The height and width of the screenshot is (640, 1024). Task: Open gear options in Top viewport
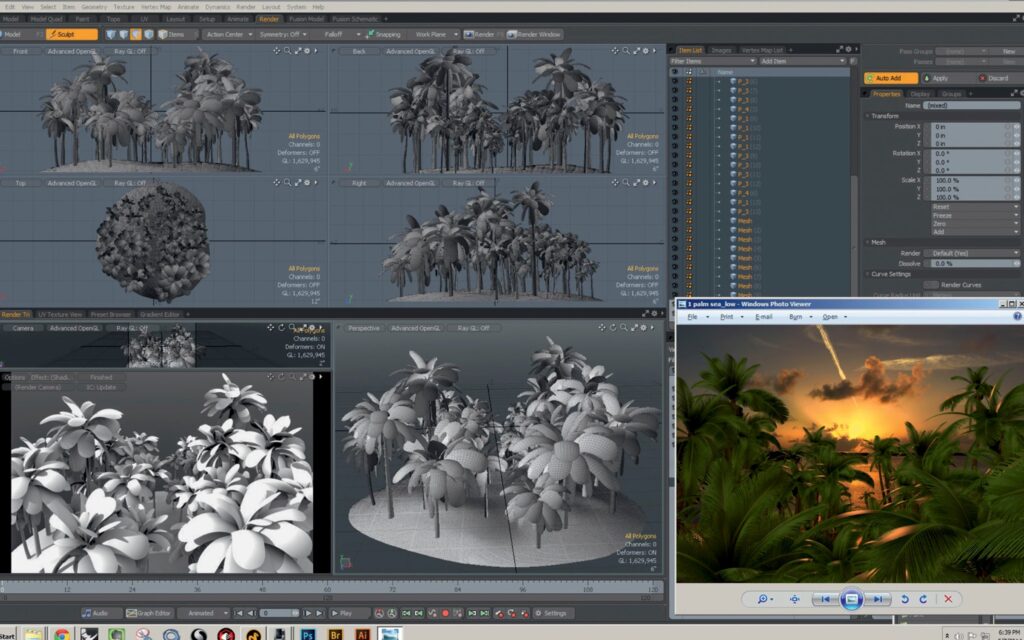click(x=308, y=183)
